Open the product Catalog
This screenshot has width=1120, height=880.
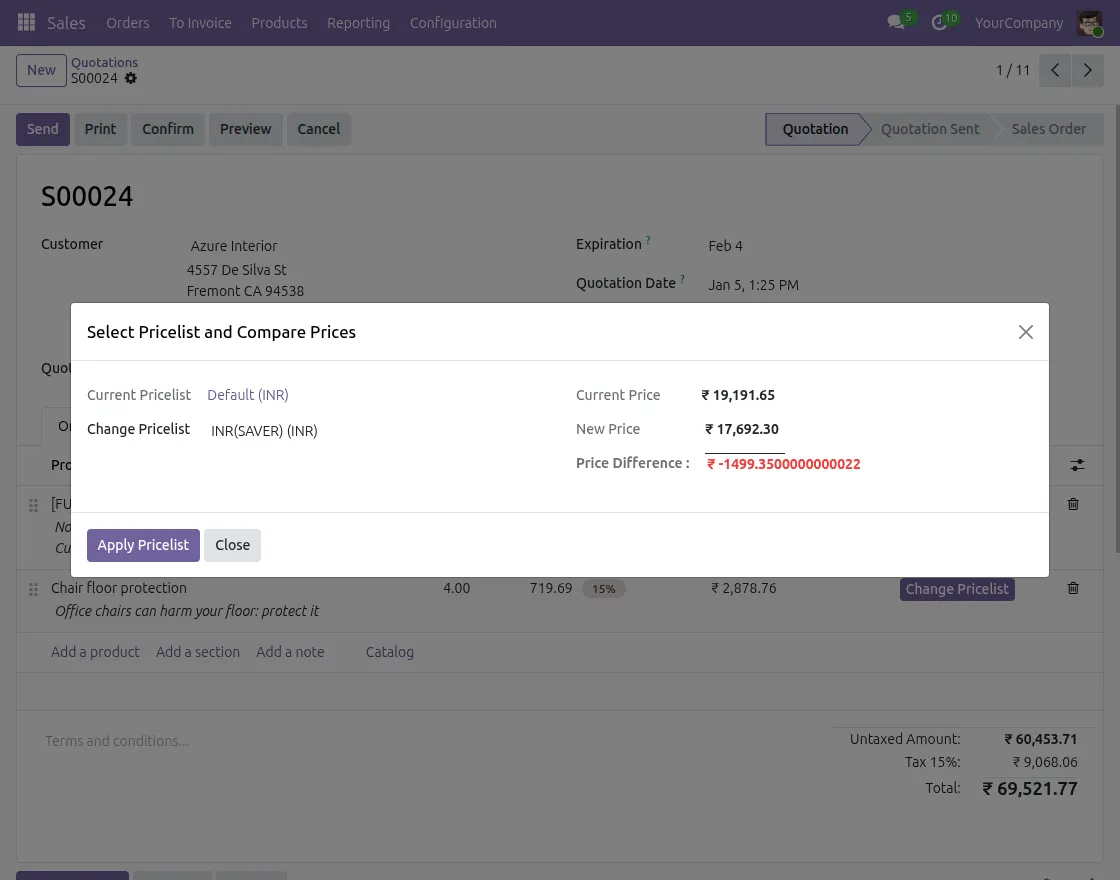click(x=389, y=652)
